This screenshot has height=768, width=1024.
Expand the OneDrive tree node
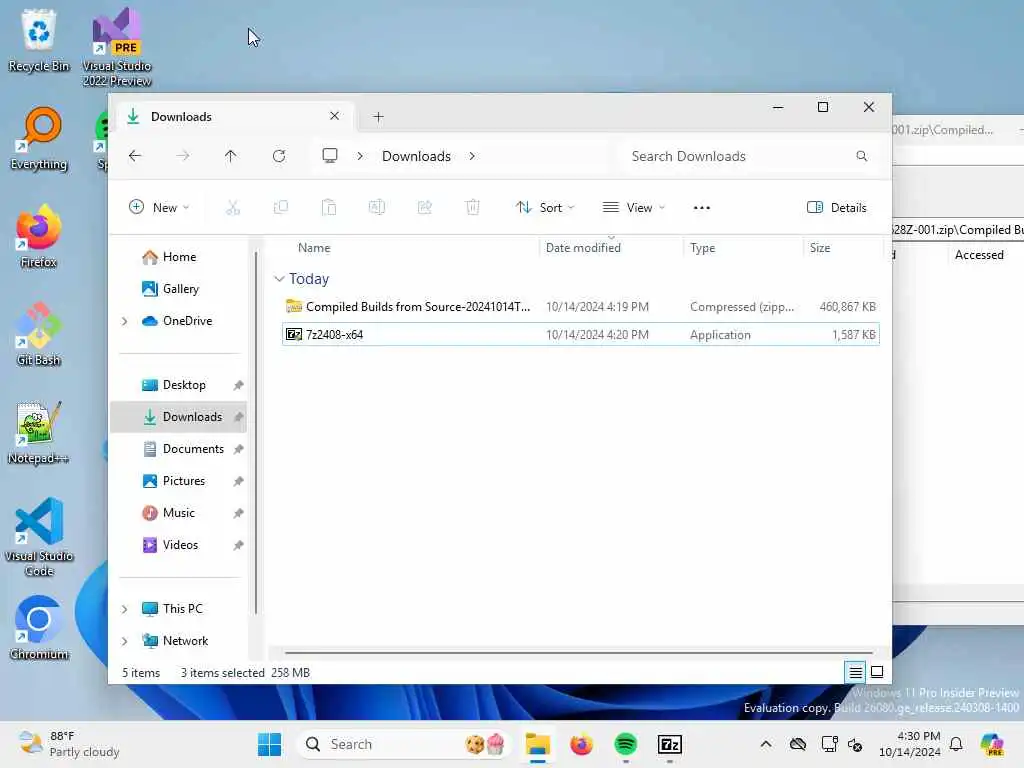125,321
